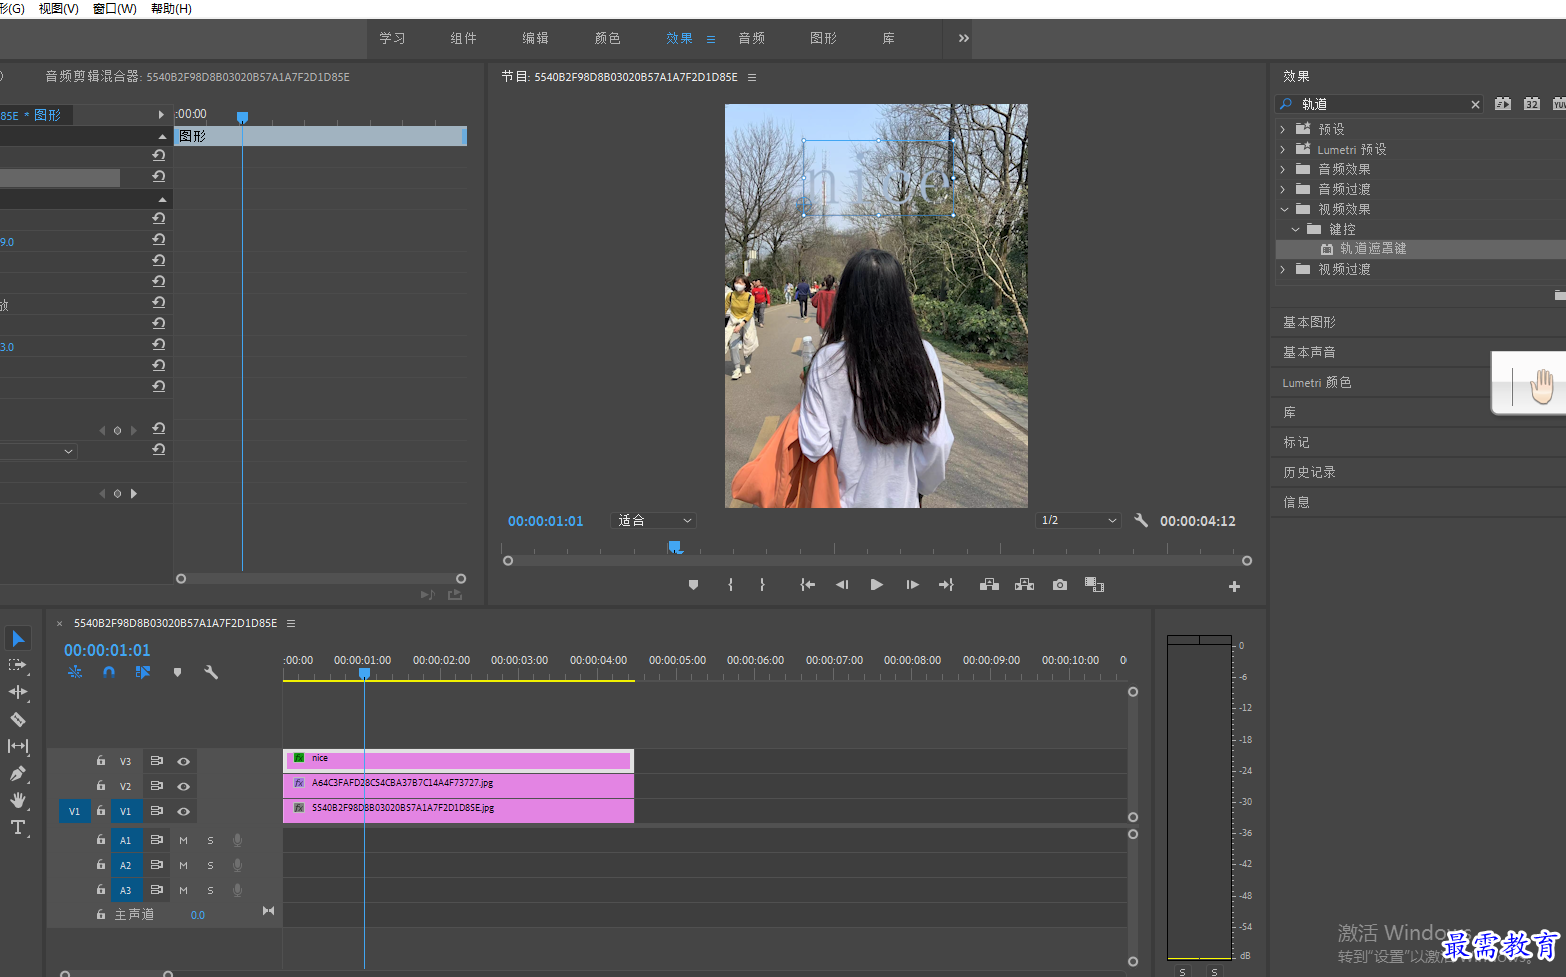
Task: Toggle V3 track lock
Action: pos(101,760)
